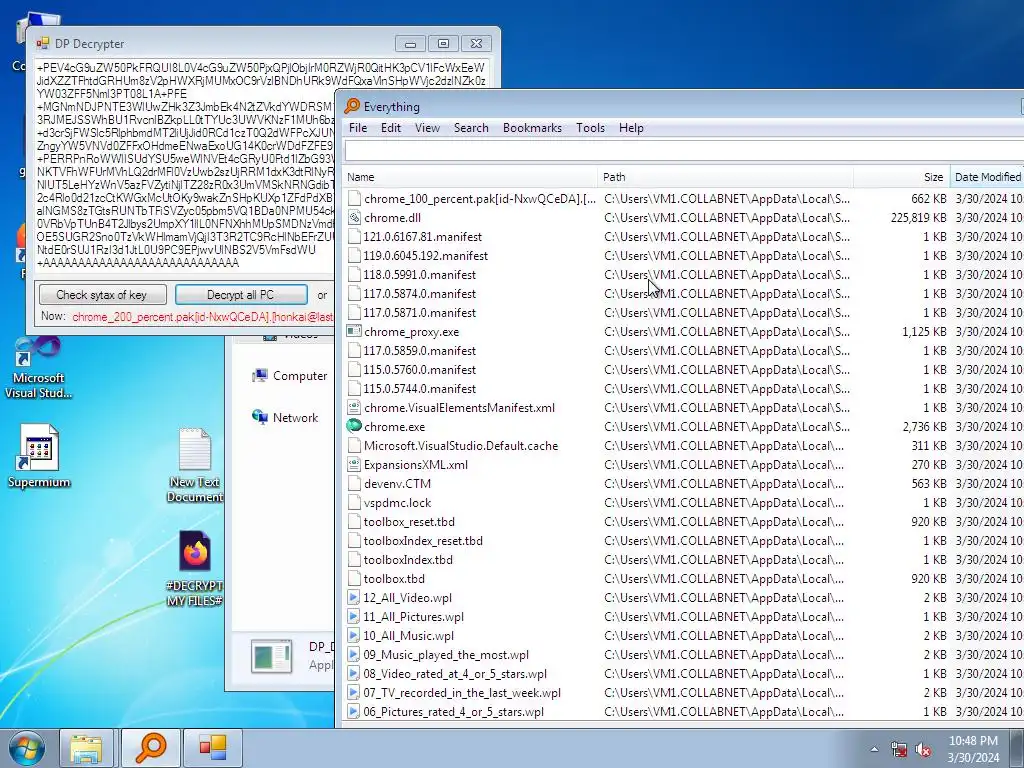Click inside the DP Decrypter key text box
Screen dimensions: 1024x768
[x=185, y=166]
